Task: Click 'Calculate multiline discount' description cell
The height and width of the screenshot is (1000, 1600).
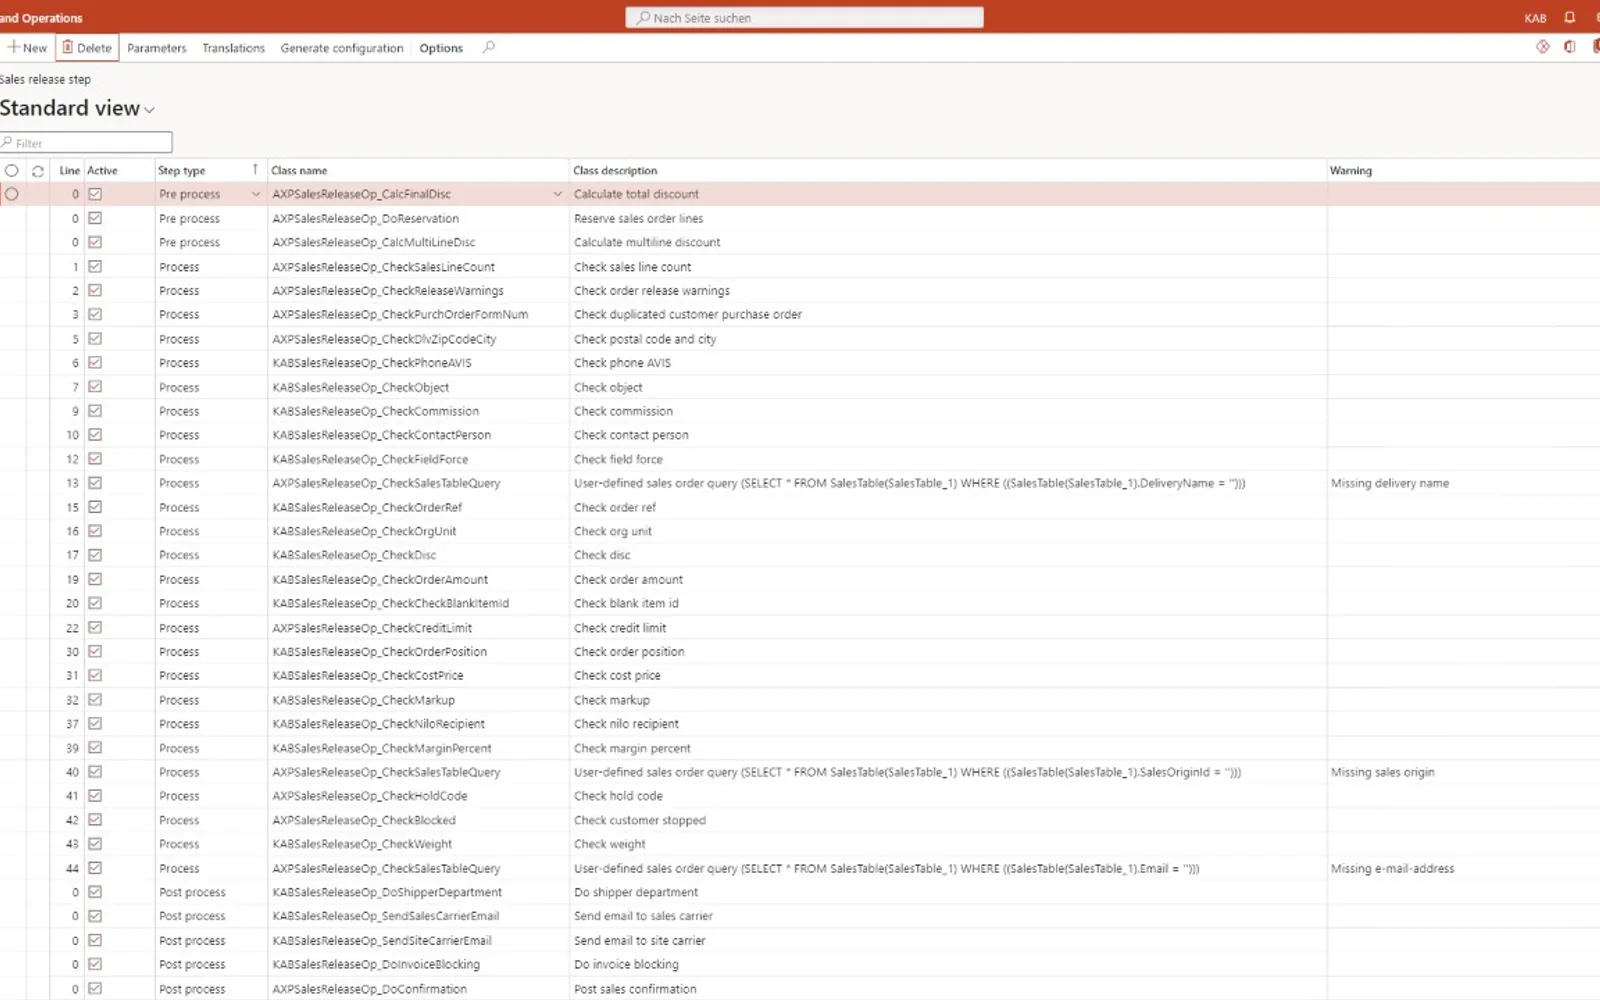Action: [647, 242]
